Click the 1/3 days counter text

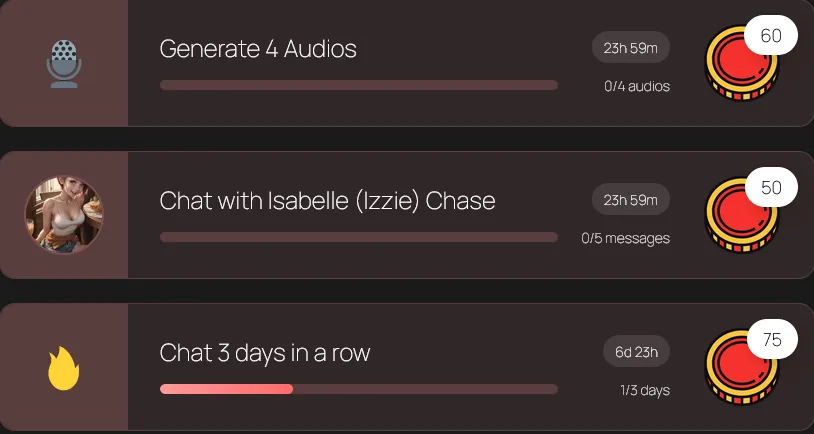click(644, 390)
